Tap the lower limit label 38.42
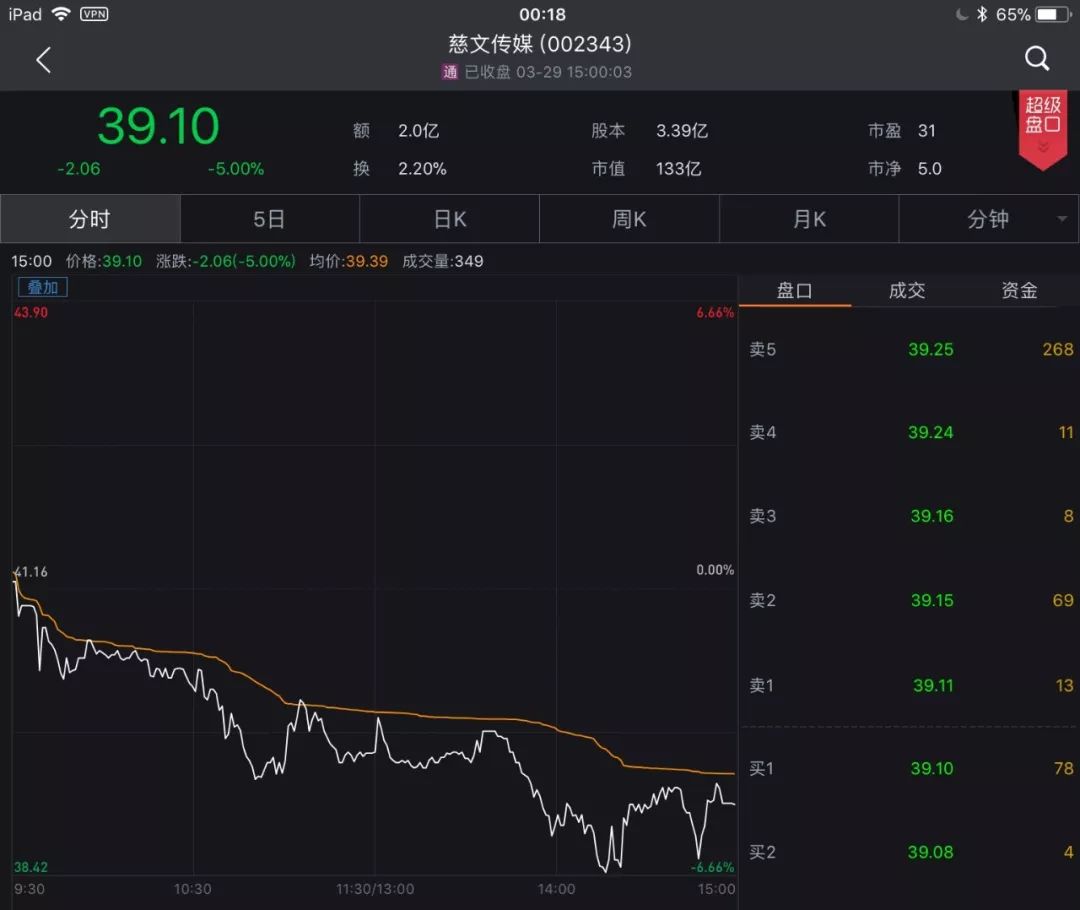Image resolution: width=1080 pixels, height=910 pixels. 31,867
